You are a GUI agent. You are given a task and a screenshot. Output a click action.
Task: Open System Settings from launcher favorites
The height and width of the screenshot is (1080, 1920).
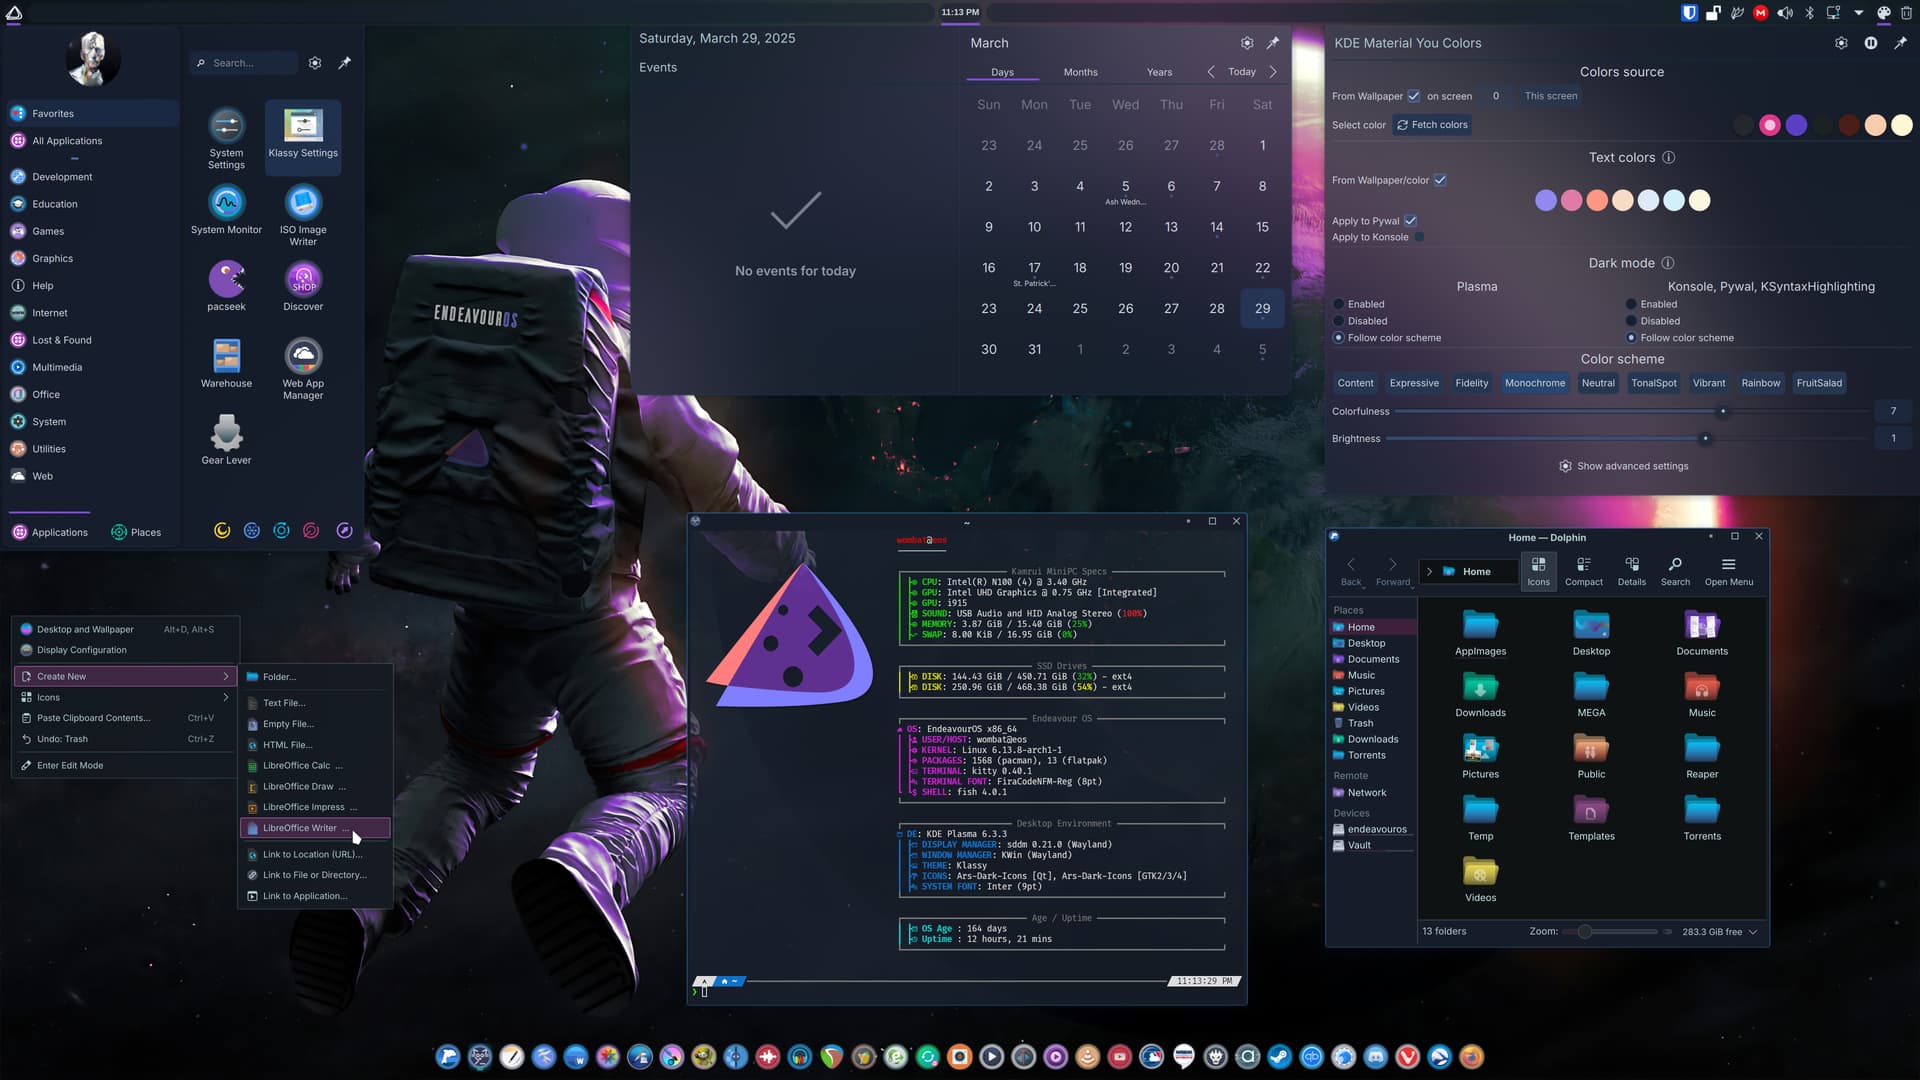tap(226, 138)
